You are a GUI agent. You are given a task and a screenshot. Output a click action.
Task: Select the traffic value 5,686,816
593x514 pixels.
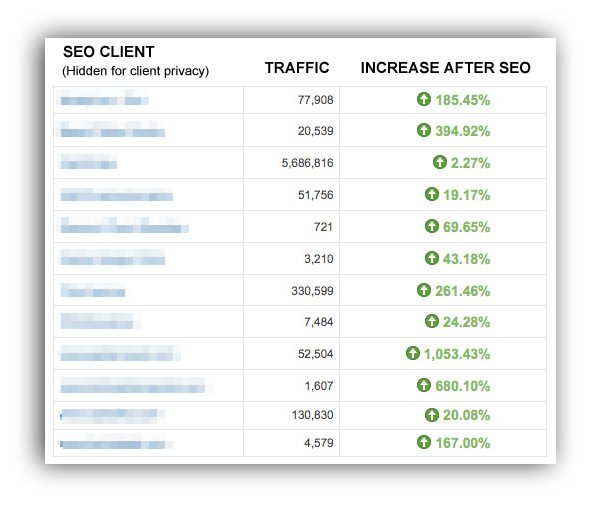click(x=307, y=163)
